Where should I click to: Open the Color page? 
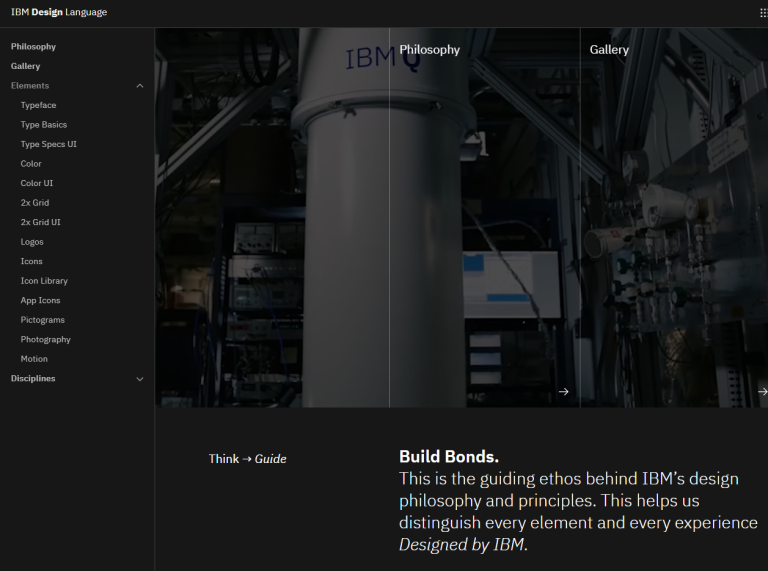(x=31, y=164)
